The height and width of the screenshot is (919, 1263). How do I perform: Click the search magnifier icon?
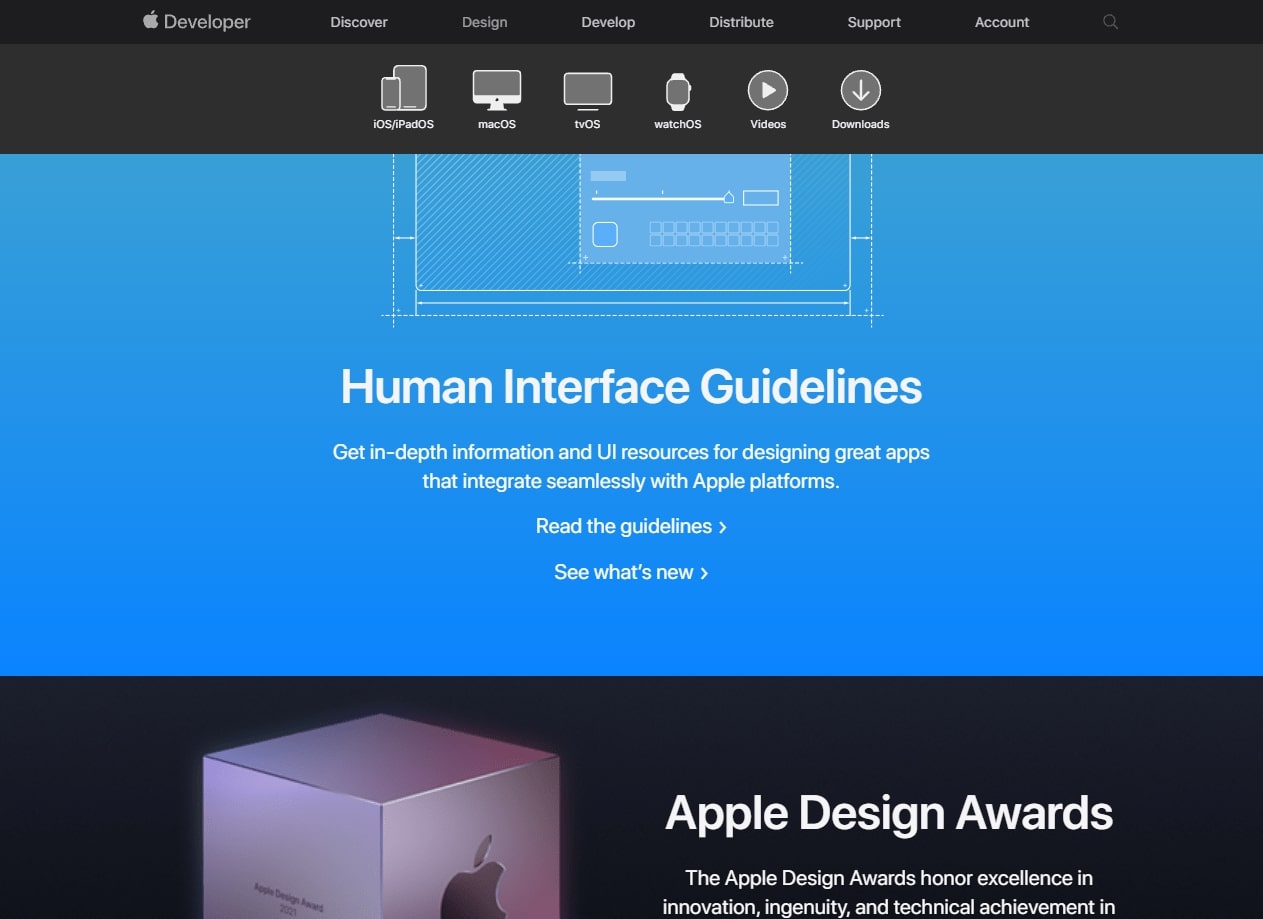[1110, 22]
